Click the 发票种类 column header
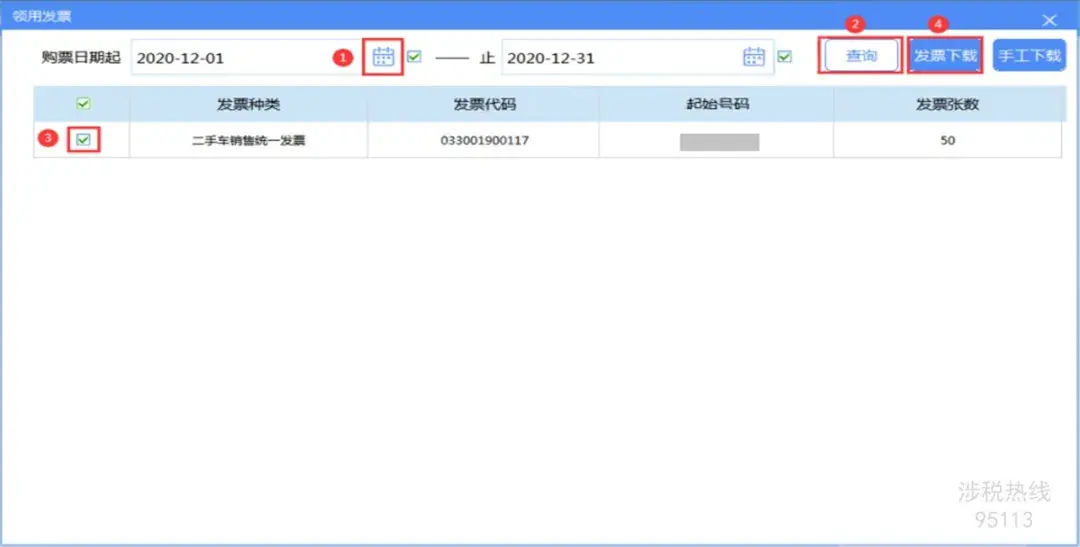 (248, 105)
